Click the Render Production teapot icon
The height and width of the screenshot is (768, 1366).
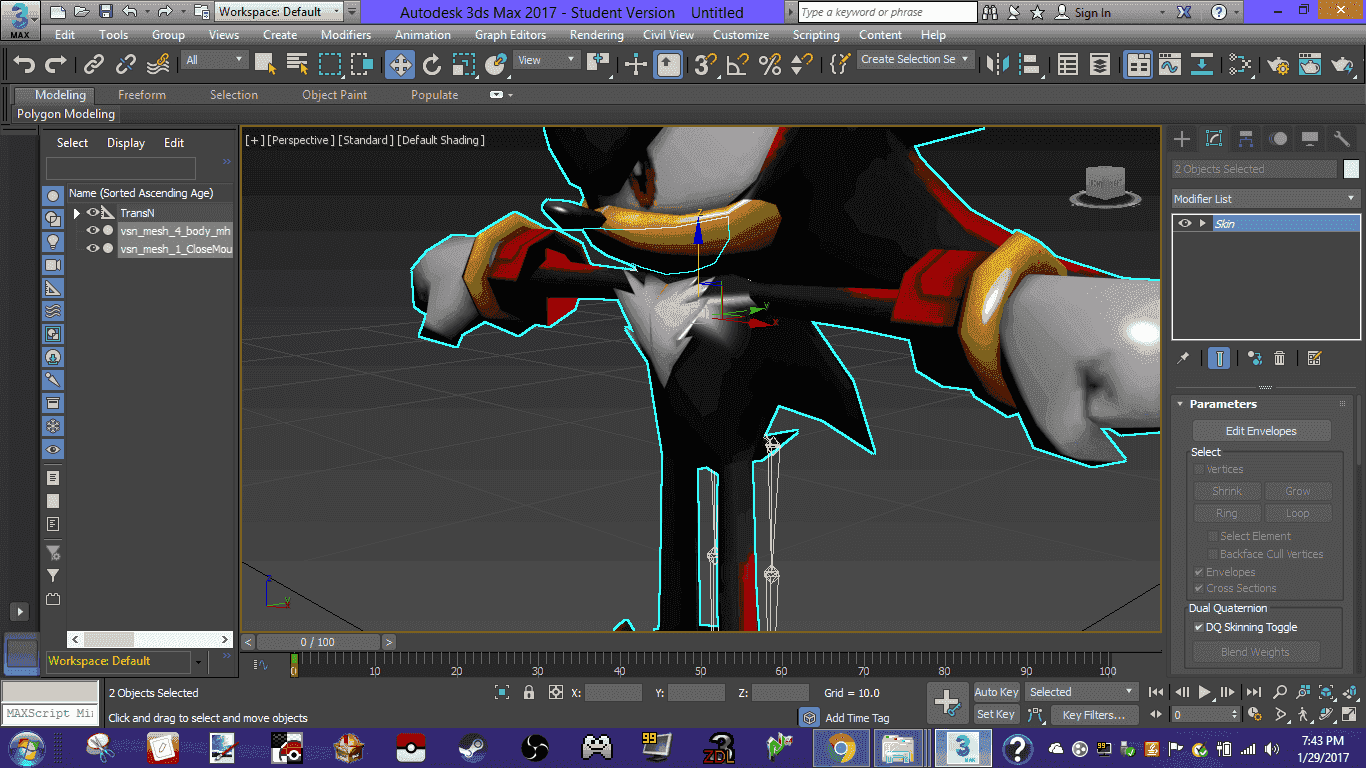coord(1341,65)
